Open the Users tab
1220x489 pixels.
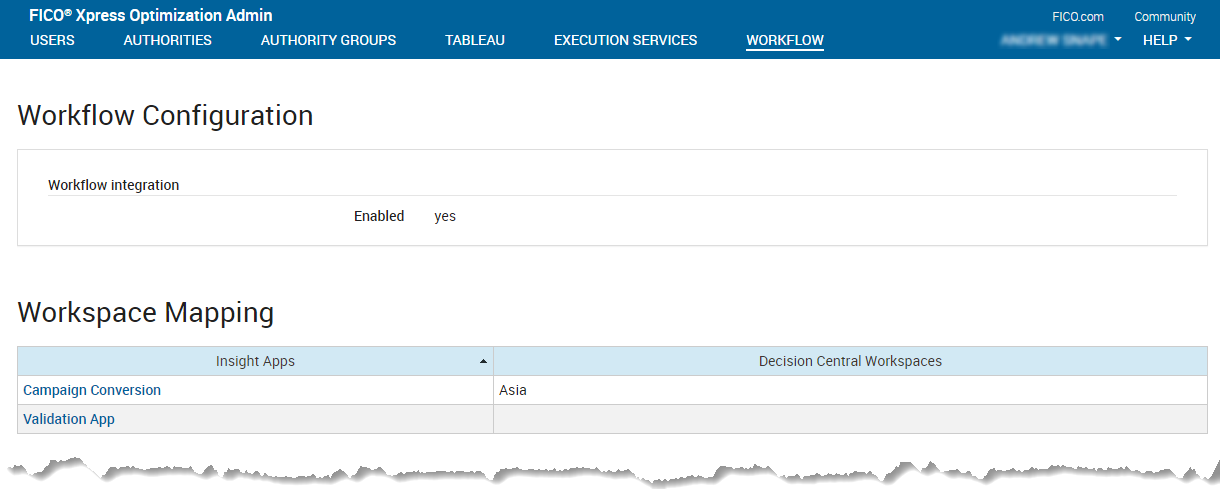pos(52,41)
